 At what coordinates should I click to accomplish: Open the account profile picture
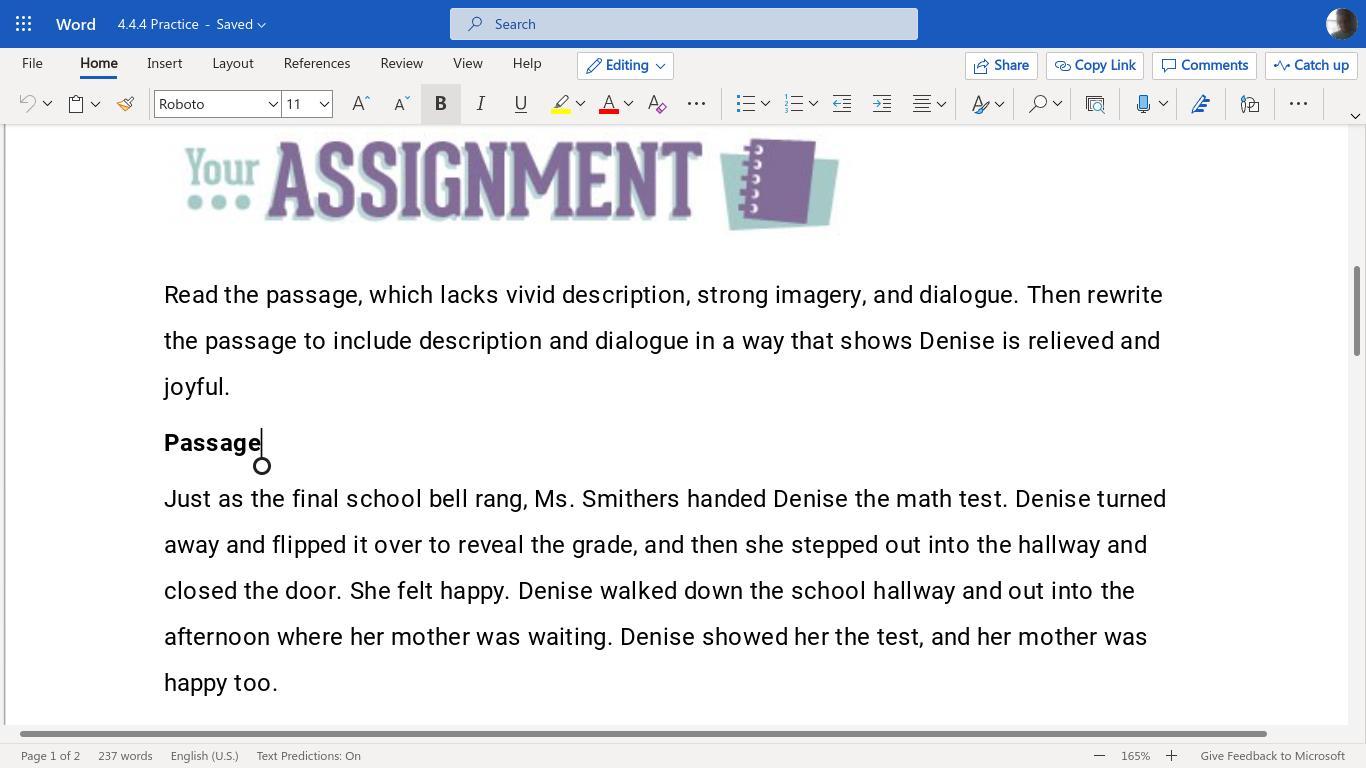(x=1341, y=24)
